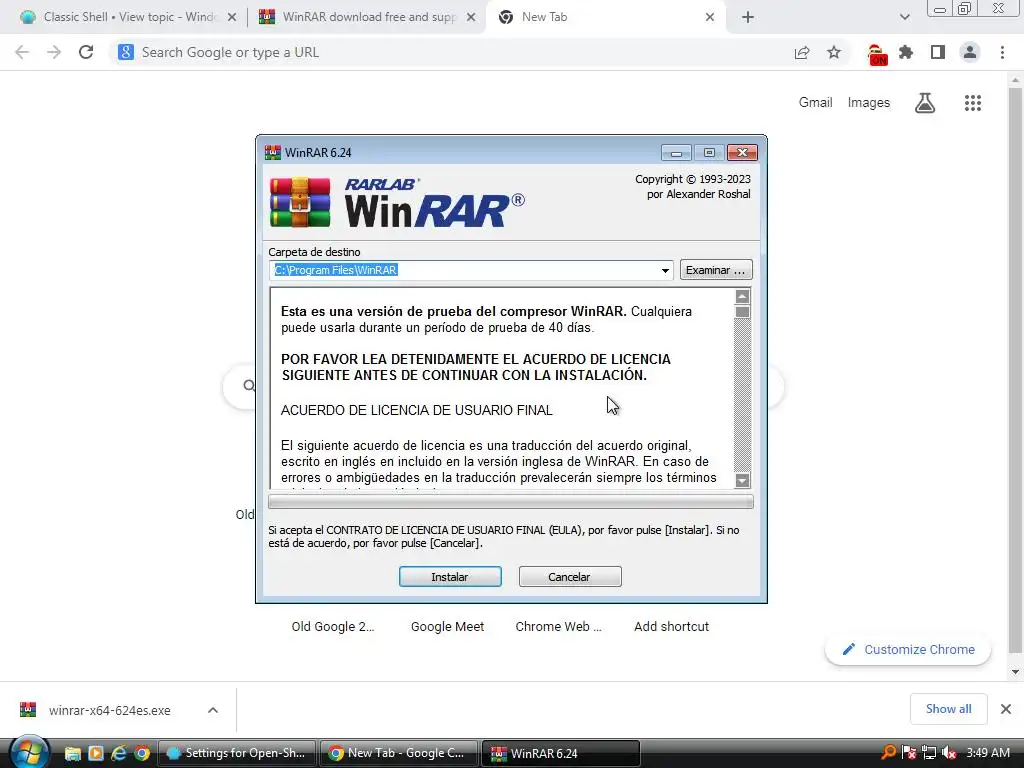Click Add shortcut on new tab page
The width and height of the screenshot is (1024, 768).
(x=671, y=626)
